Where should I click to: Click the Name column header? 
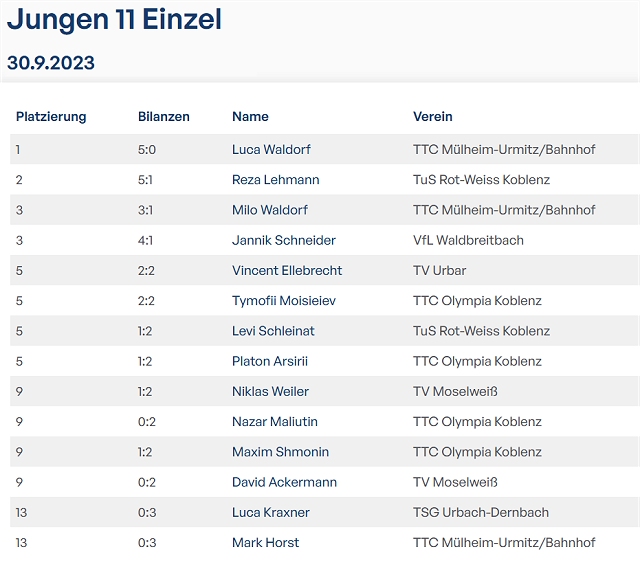pos(250,117)
